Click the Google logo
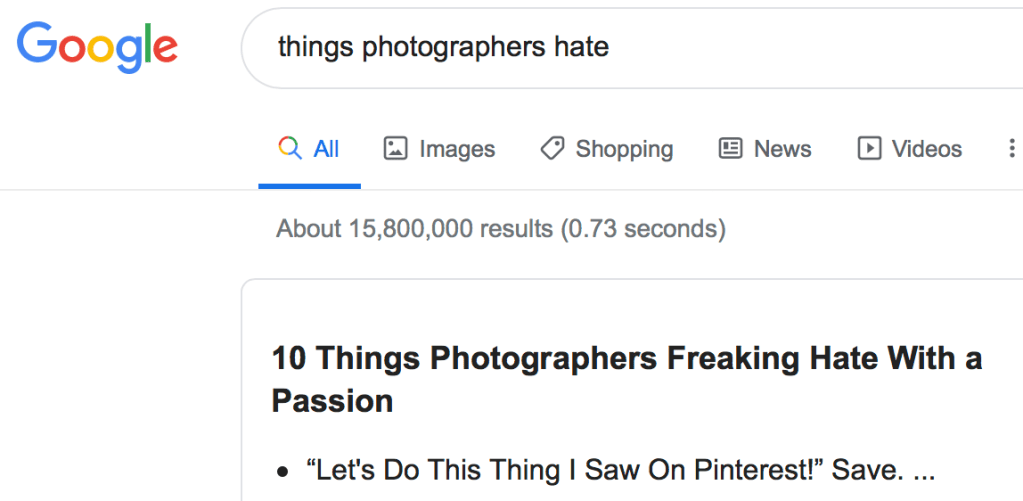Image resolution: width=1023 pixels, height=501 pixels. 97,46
